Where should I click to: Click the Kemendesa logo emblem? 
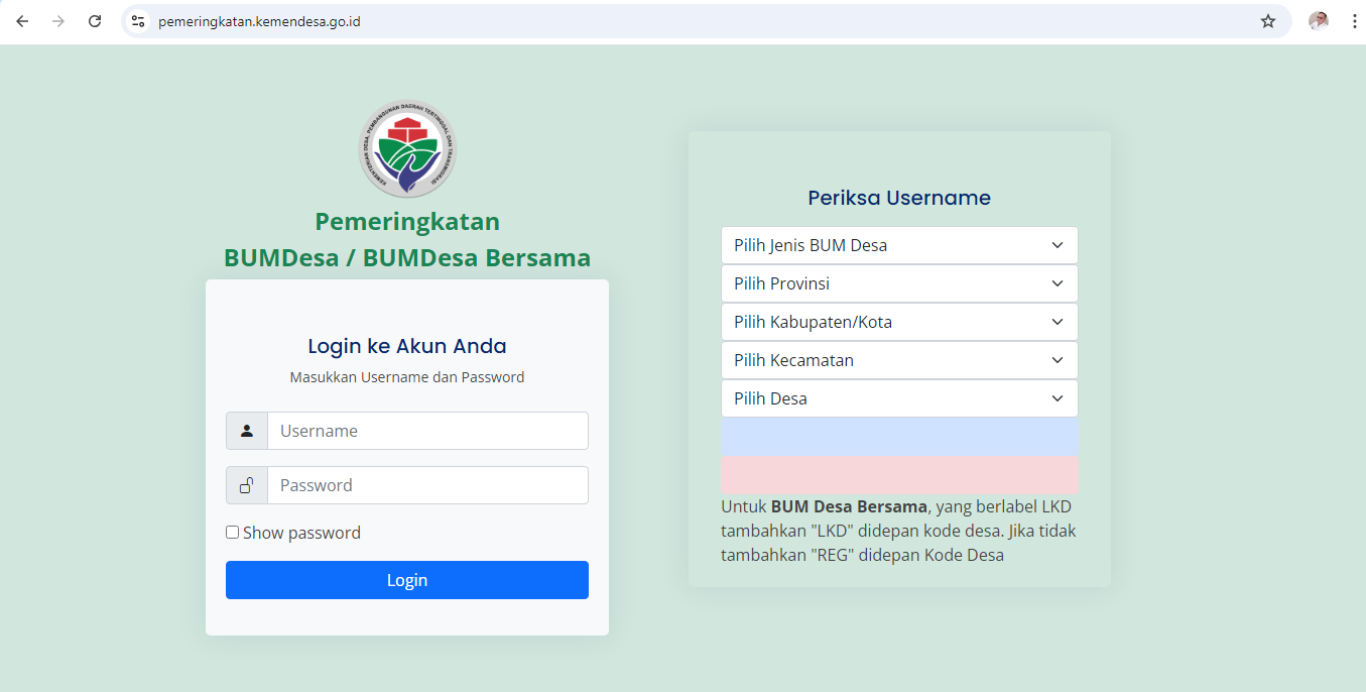[x=407, y=149]
